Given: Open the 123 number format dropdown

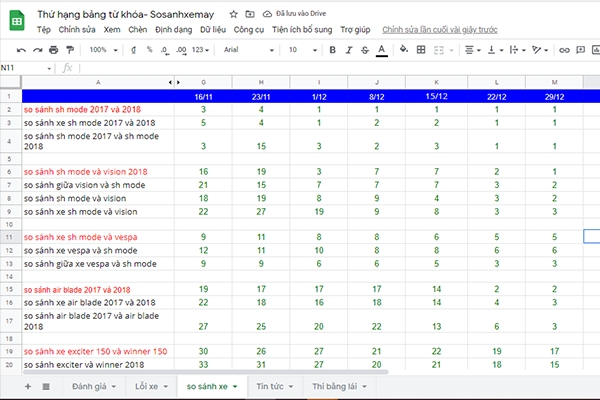Looking at the screenshot, I should click(201, 50).
